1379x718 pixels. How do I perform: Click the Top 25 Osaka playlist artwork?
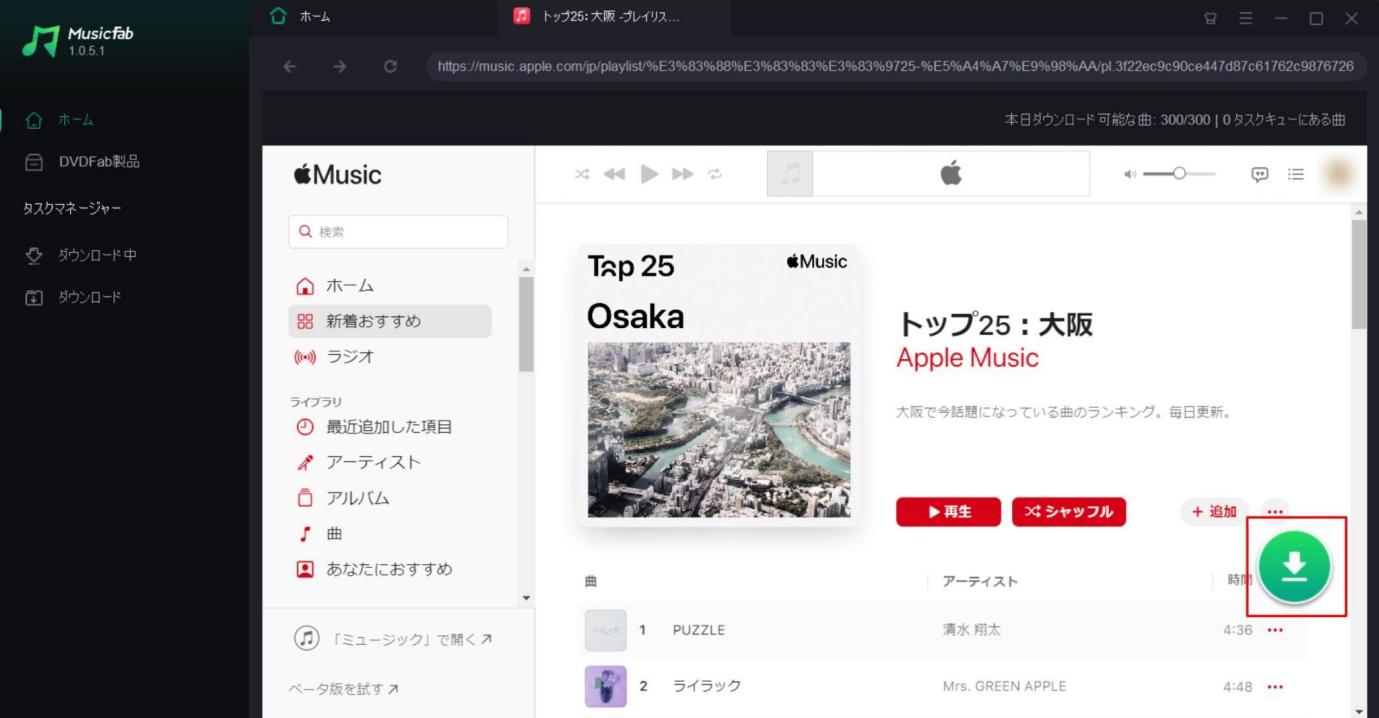(719, 385)
